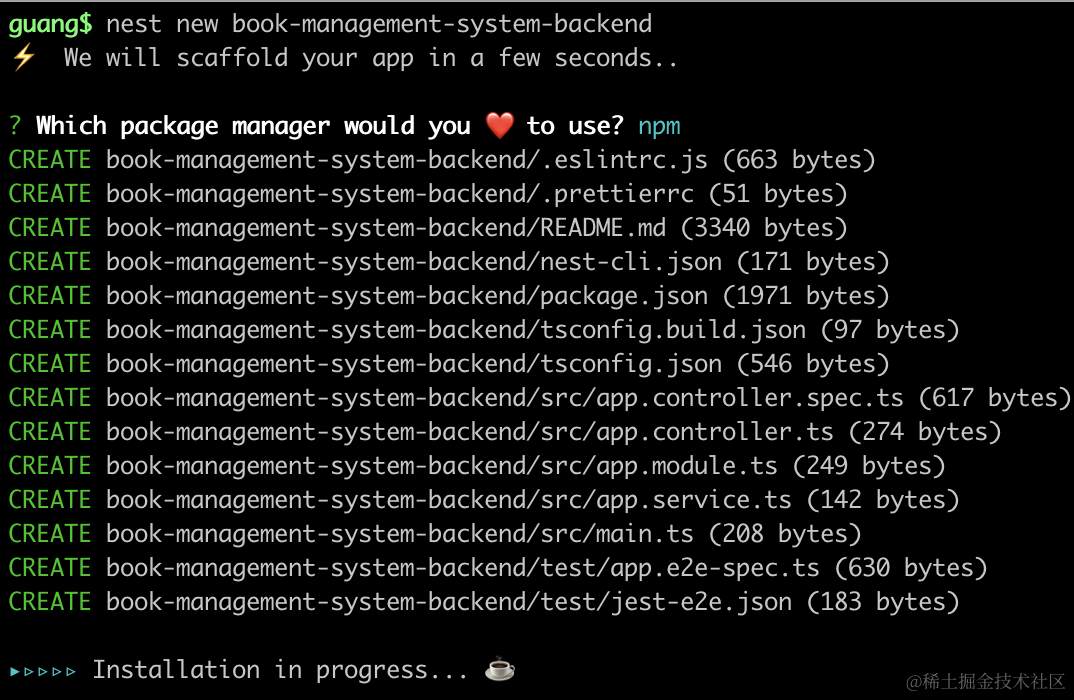The image size is (1074, 700).
Task: Click the green guang$ shell prompt
Action: (x=50, y=24)
